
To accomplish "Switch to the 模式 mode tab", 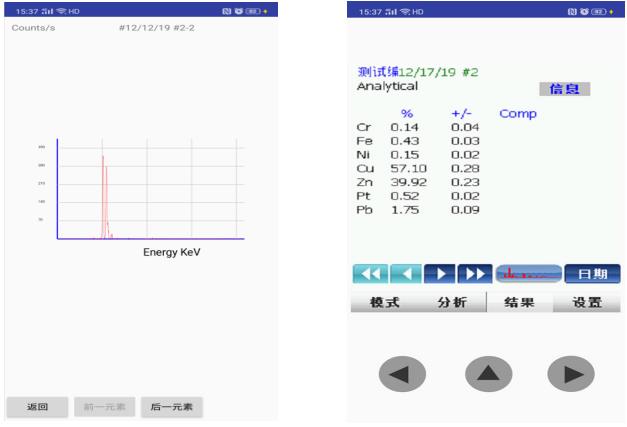I will (384, 303).
